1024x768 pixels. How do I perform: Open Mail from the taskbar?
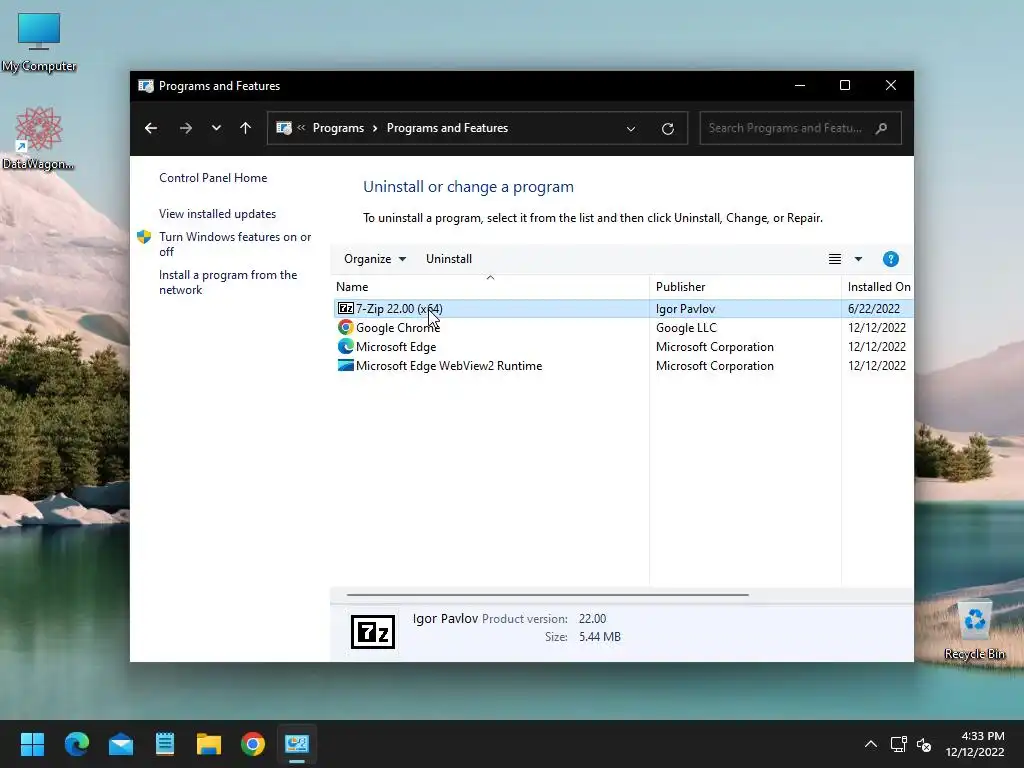pyautogui.click(x=121, y=744)
